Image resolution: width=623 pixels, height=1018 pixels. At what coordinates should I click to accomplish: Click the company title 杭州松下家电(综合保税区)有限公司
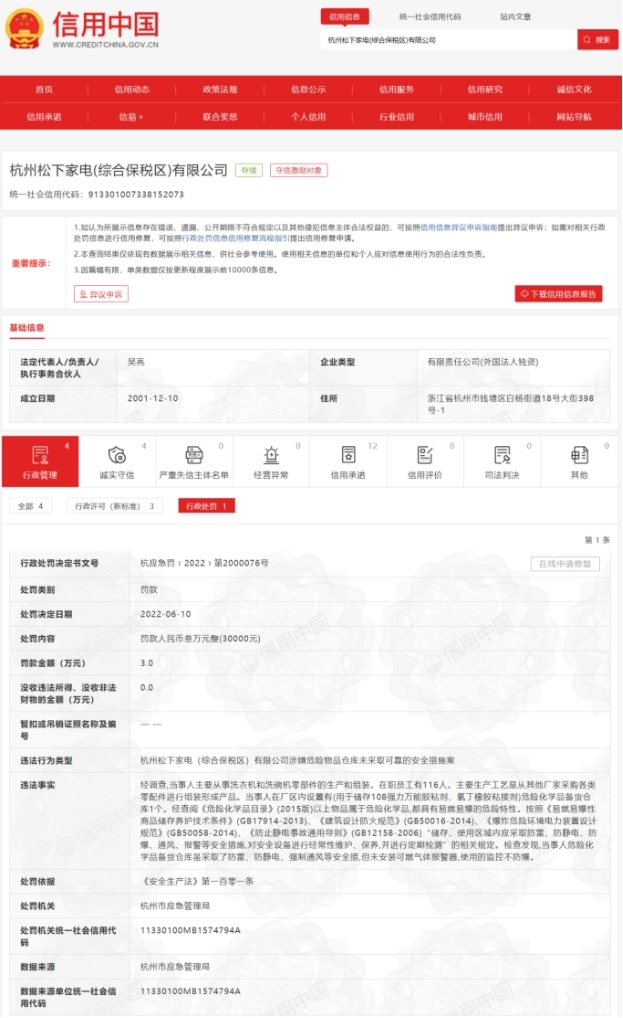[119, 170]
